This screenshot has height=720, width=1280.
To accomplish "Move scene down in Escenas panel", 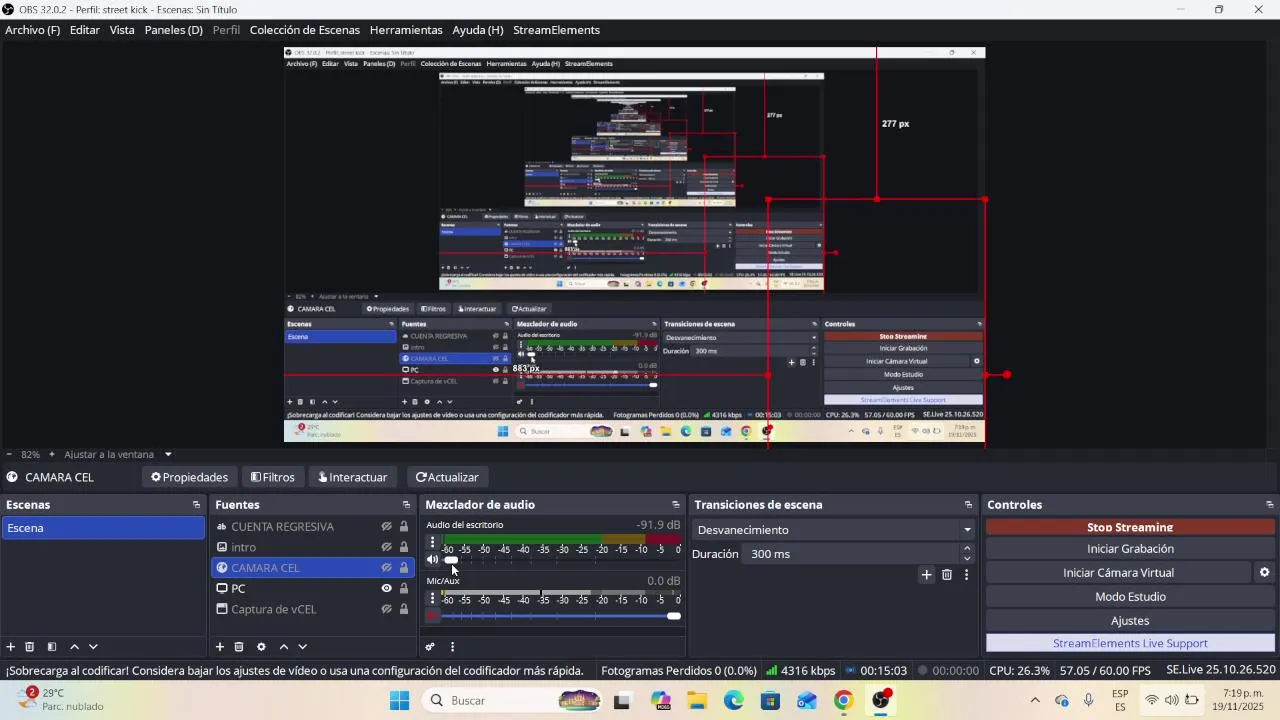I will [x=93, y=647].
